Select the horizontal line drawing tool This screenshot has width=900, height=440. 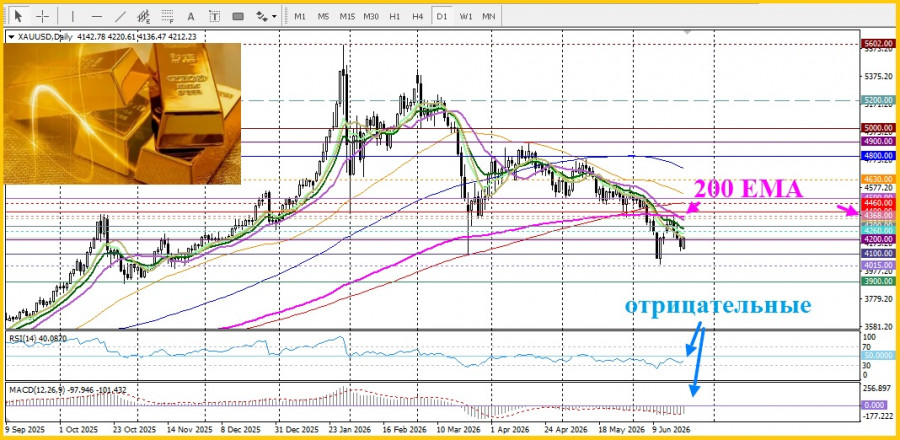96,16
